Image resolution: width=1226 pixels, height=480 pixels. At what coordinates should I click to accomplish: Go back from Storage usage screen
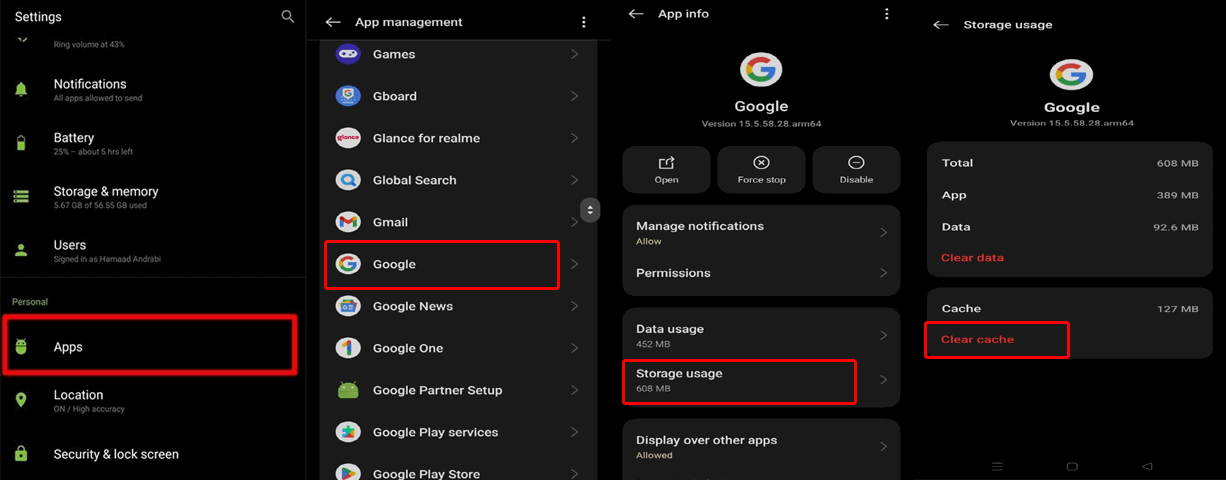click(x=940, y=24)
